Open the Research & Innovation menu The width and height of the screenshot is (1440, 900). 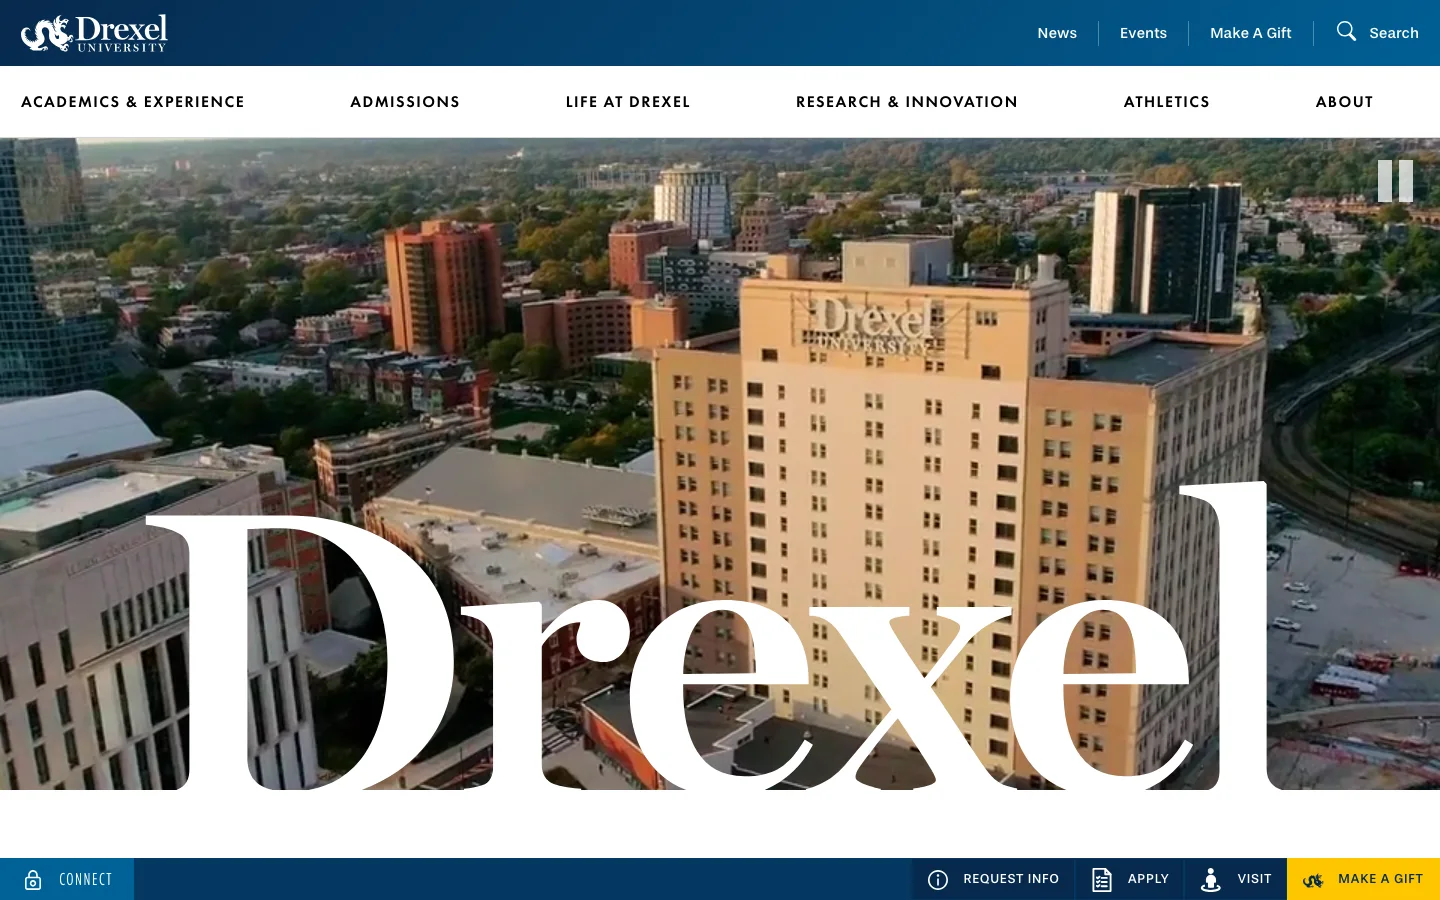click(x=907, y=102)
